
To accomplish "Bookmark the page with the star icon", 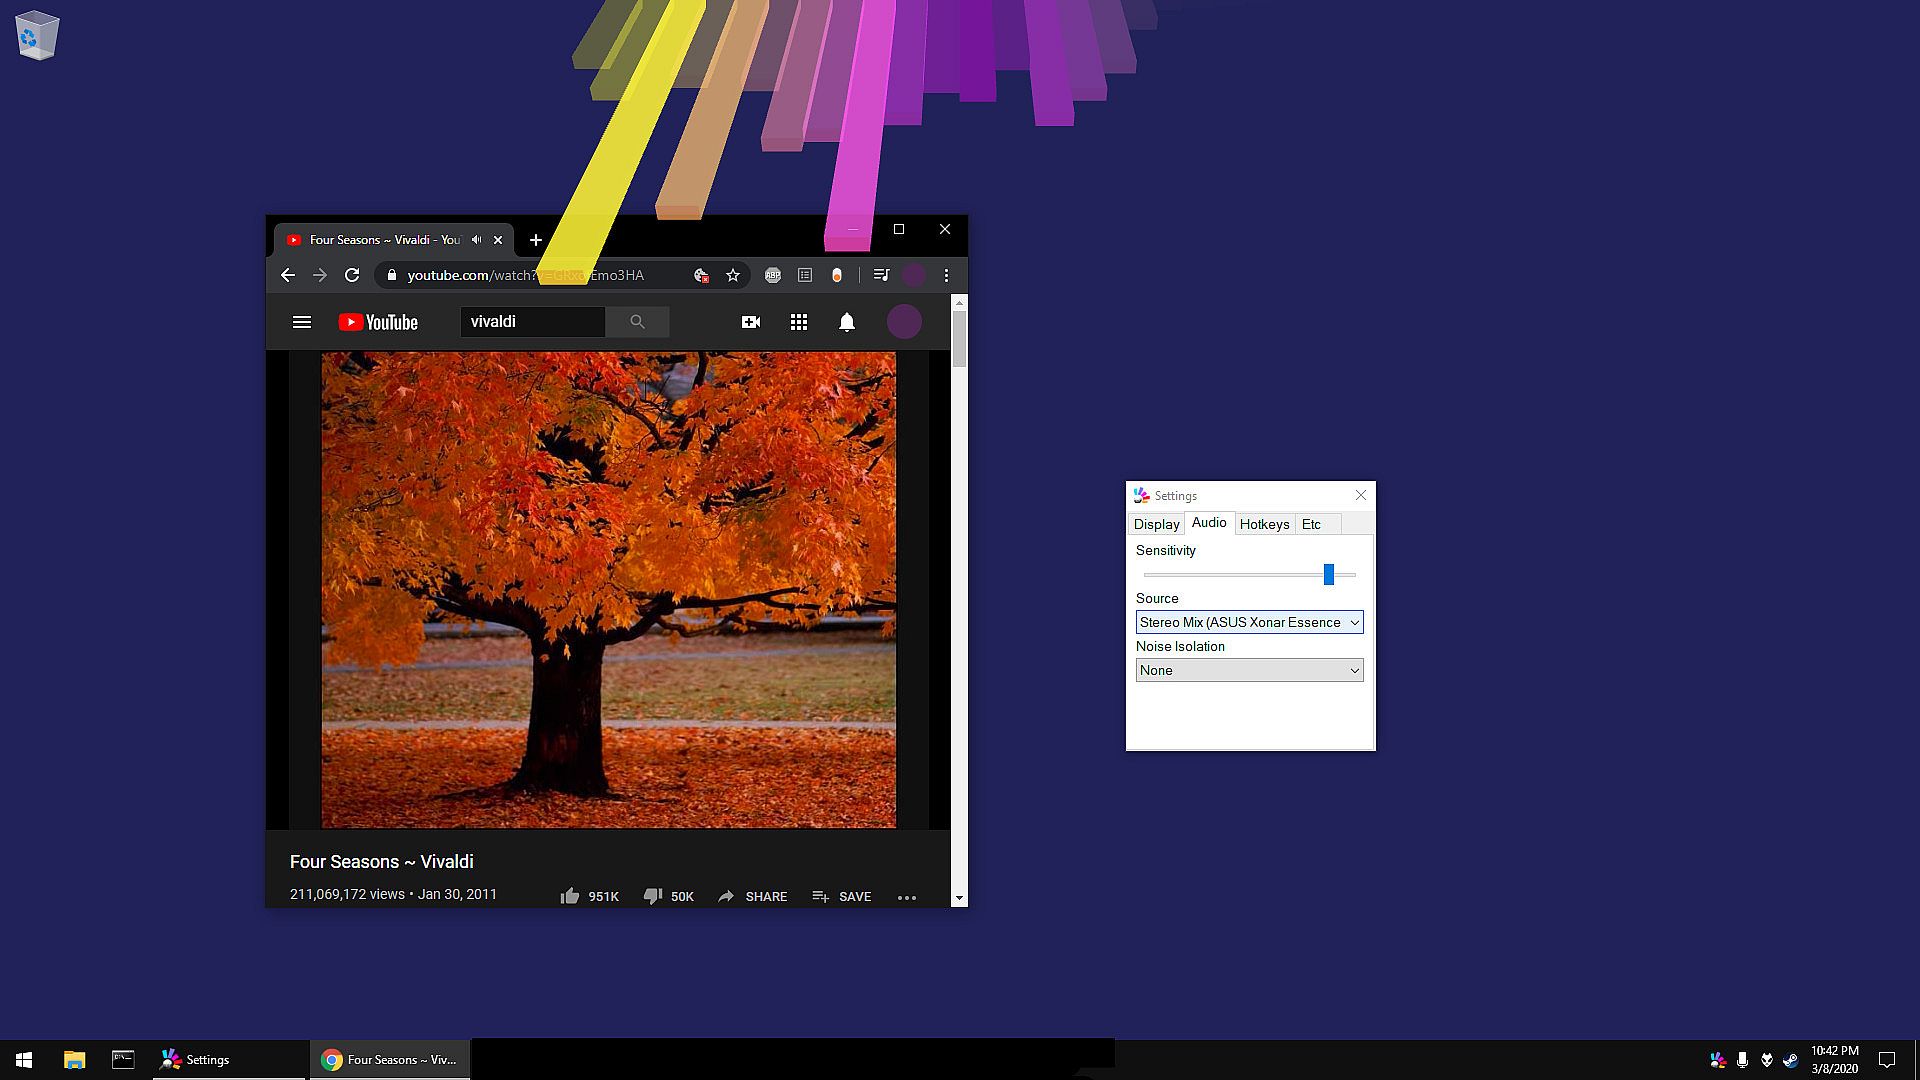I will (733, 275).
